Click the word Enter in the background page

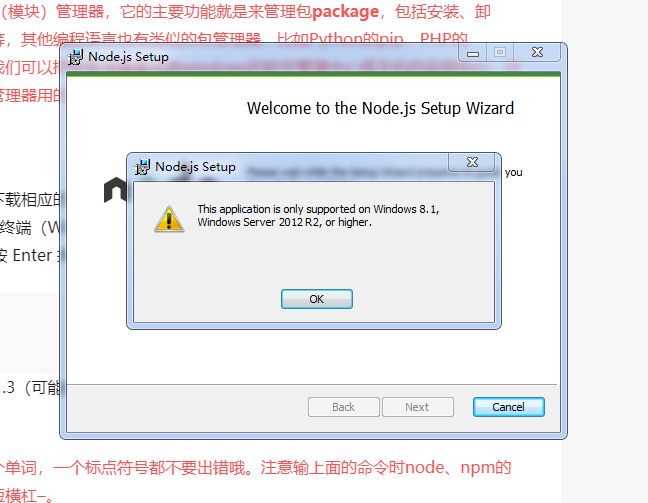coord(32,255)
